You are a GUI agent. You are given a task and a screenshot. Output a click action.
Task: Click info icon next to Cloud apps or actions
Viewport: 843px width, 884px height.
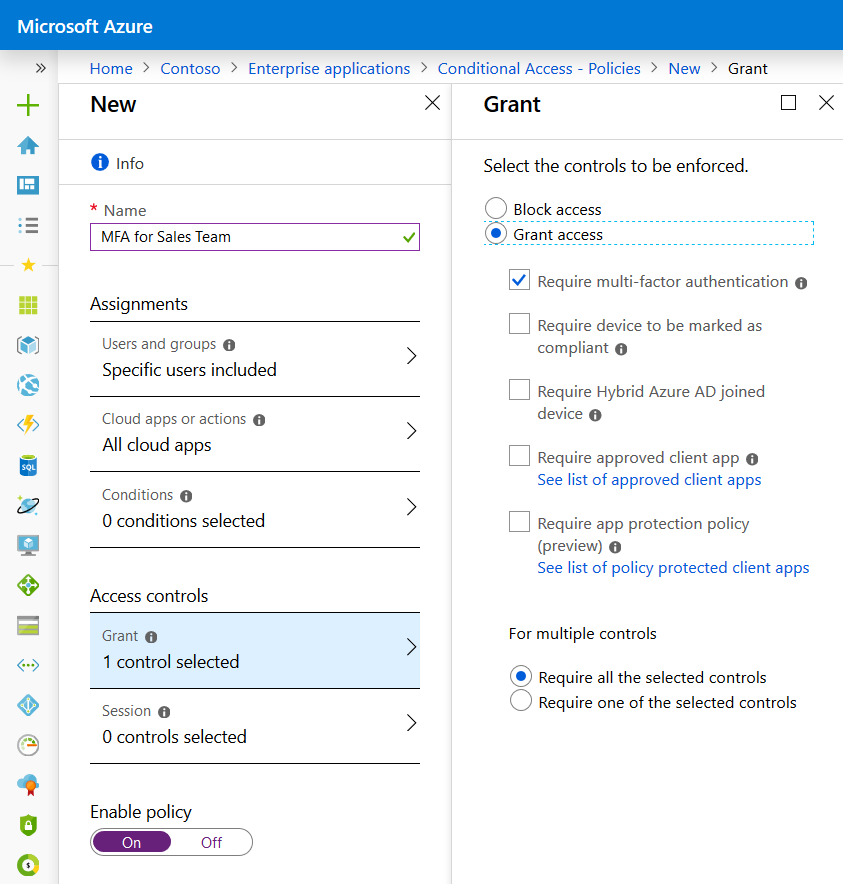(x=259, y=420)
